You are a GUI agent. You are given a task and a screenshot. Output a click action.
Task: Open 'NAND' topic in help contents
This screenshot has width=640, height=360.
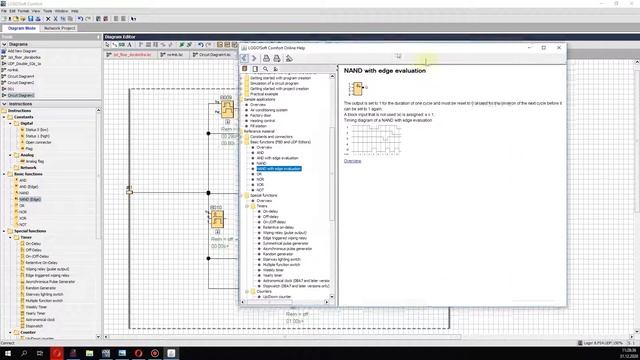pyautogui.click(x=261, y=163)
